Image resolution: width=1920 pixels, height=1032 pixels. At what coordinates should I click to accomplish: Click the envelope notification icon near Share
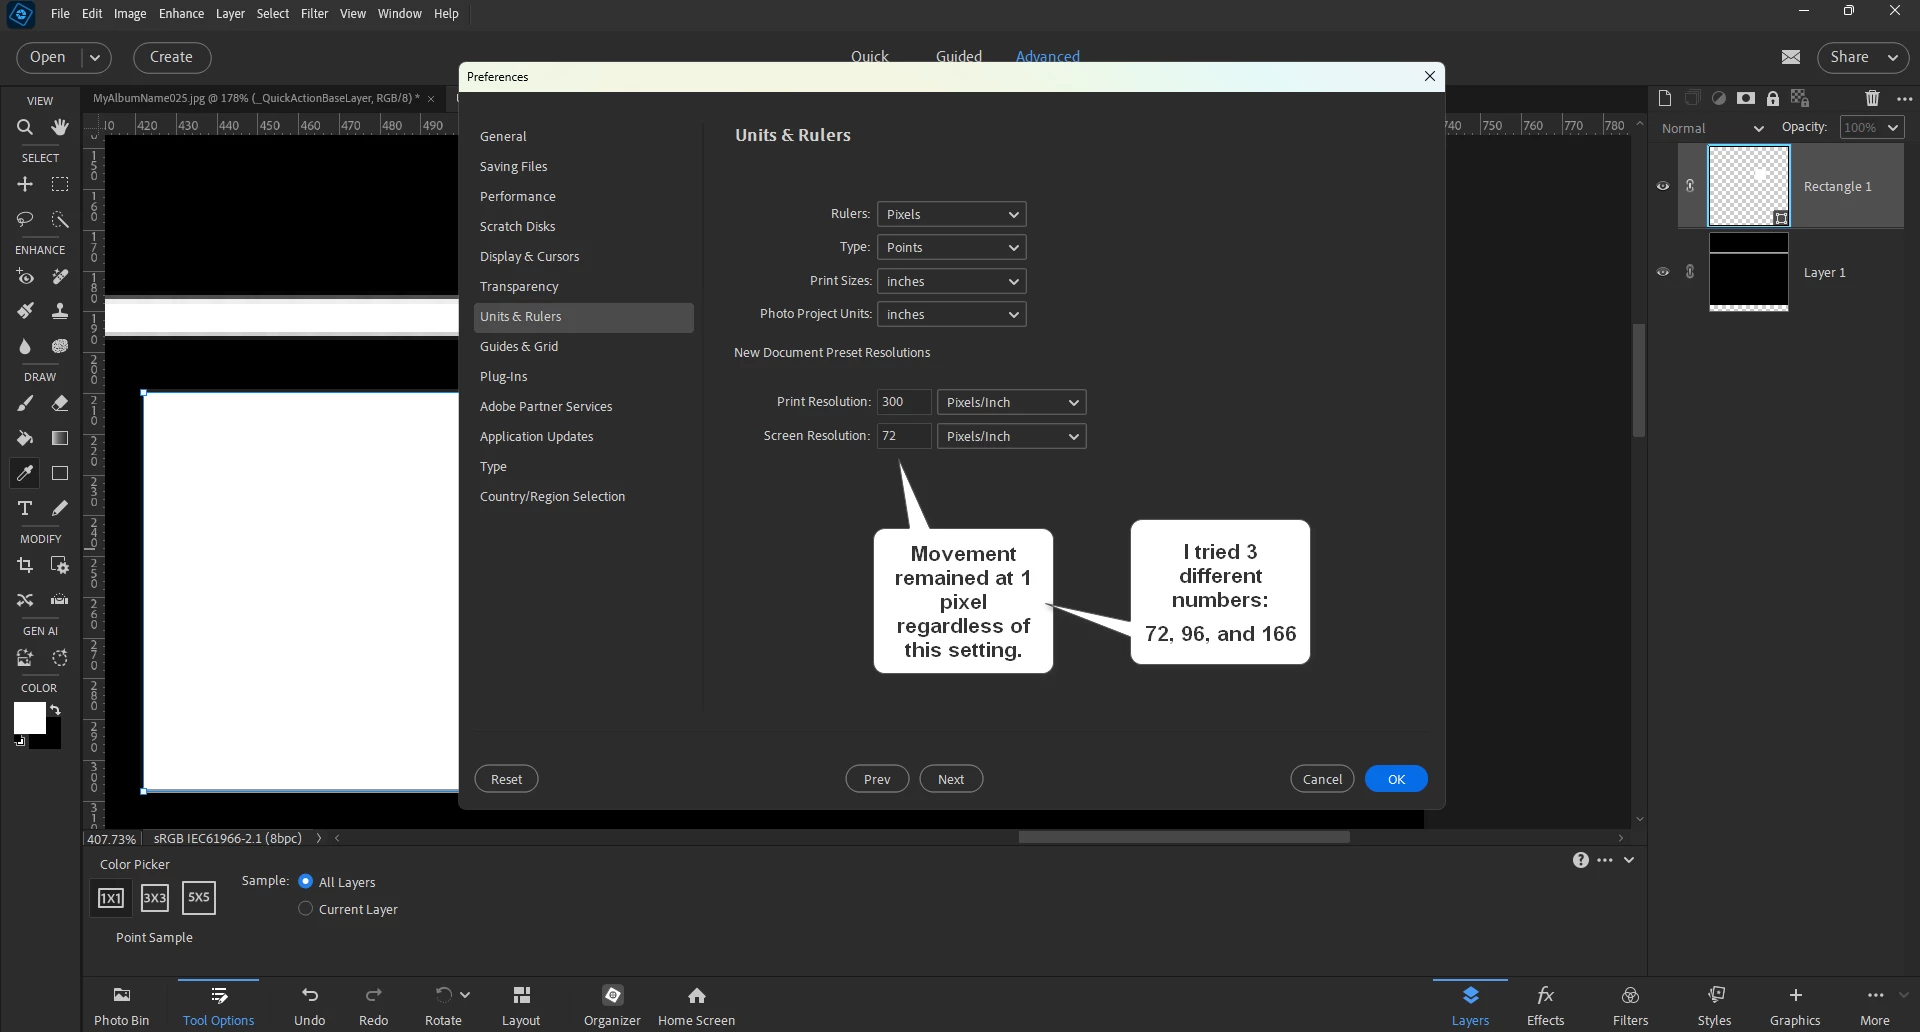pyautogui.click(x=1791, y=57)
